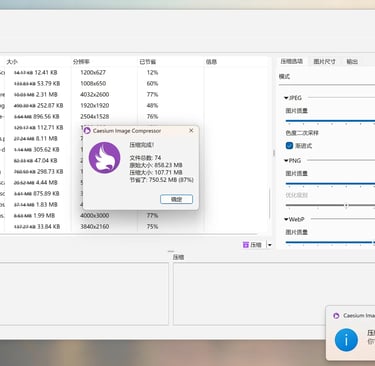Click the 4032x2600 resolution cell

tap(95, 95)
